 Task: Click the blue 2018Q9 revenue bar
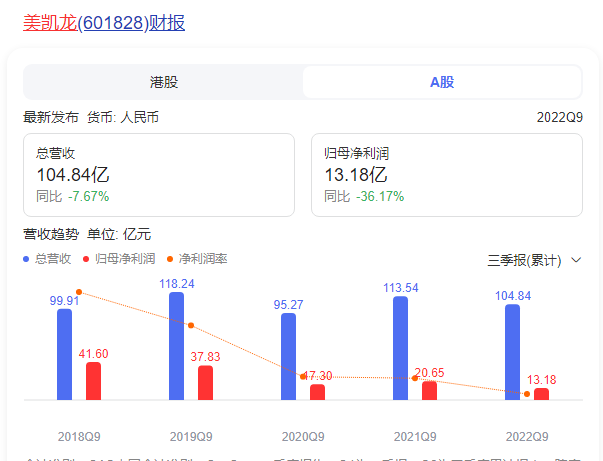[65, 354]
